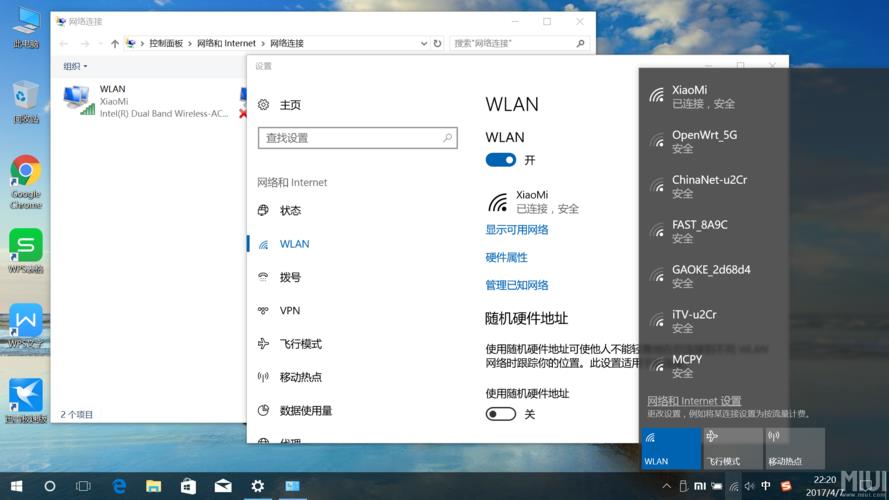Turn off the WLAN toggle switch

click(x=501, y=160)
